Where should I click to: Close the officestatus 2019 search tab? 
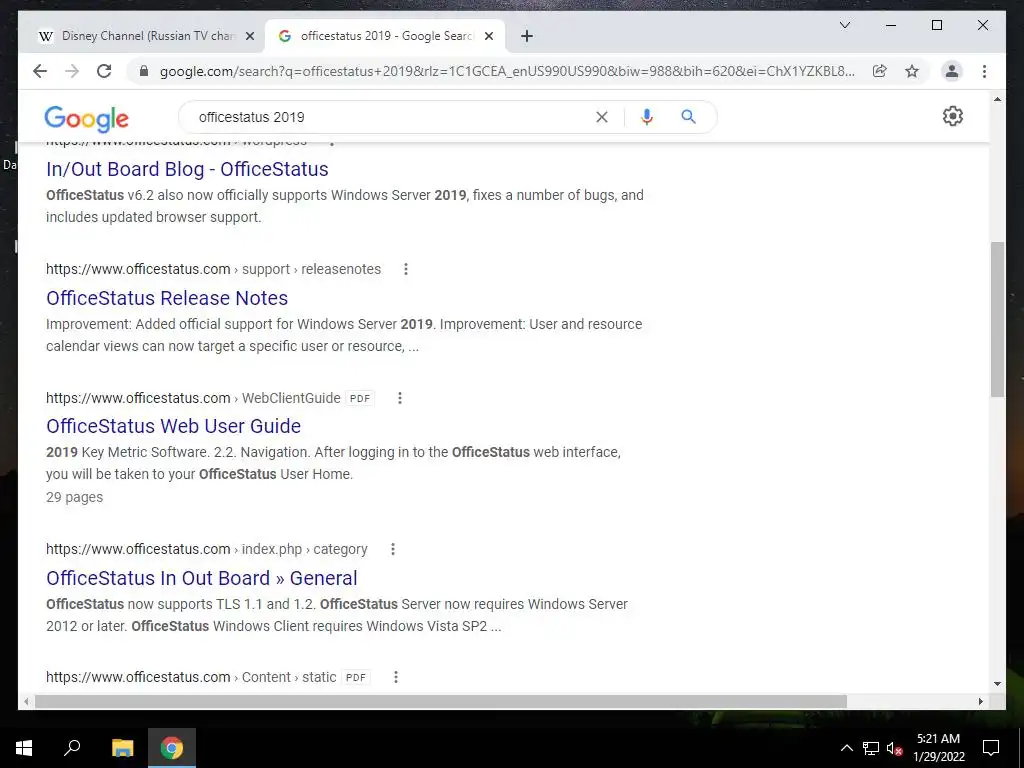pos(488,36)
